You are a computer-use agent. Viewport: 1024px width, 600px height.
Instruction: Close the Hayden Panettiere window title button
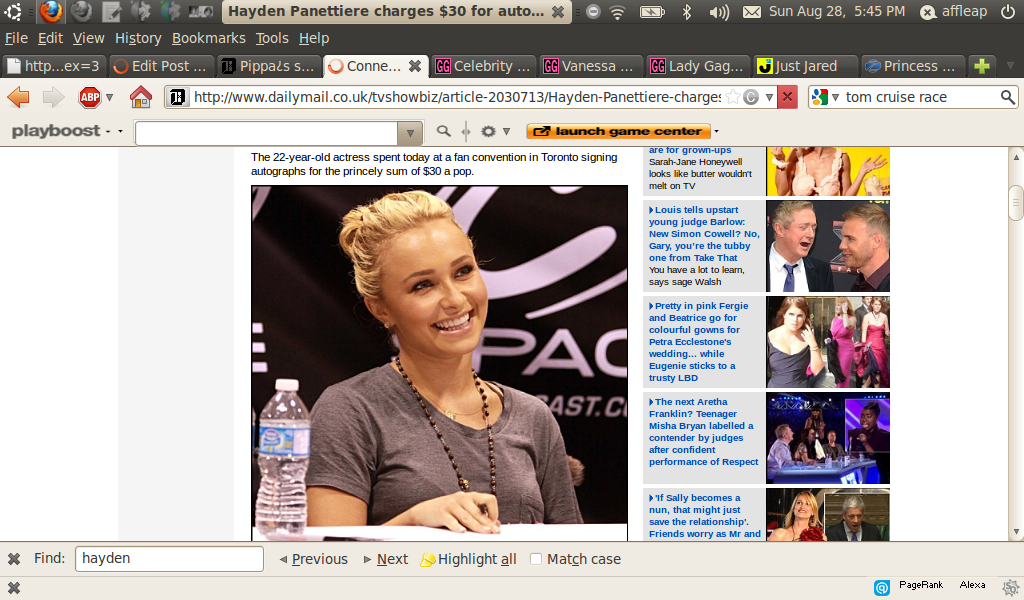click(x=558, y=11)
